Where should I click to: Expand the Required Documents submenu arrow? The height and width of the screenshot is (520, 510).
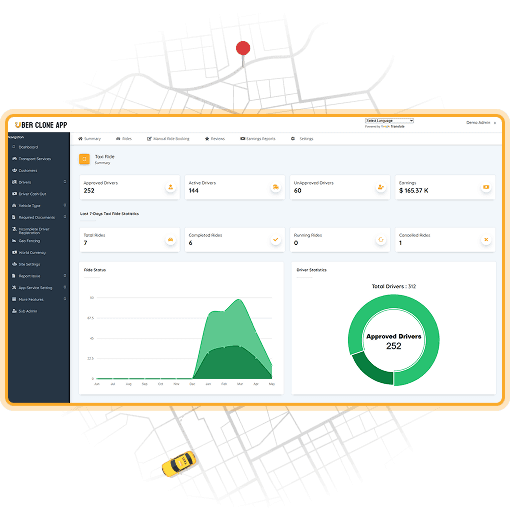click(x=65, y=217)
